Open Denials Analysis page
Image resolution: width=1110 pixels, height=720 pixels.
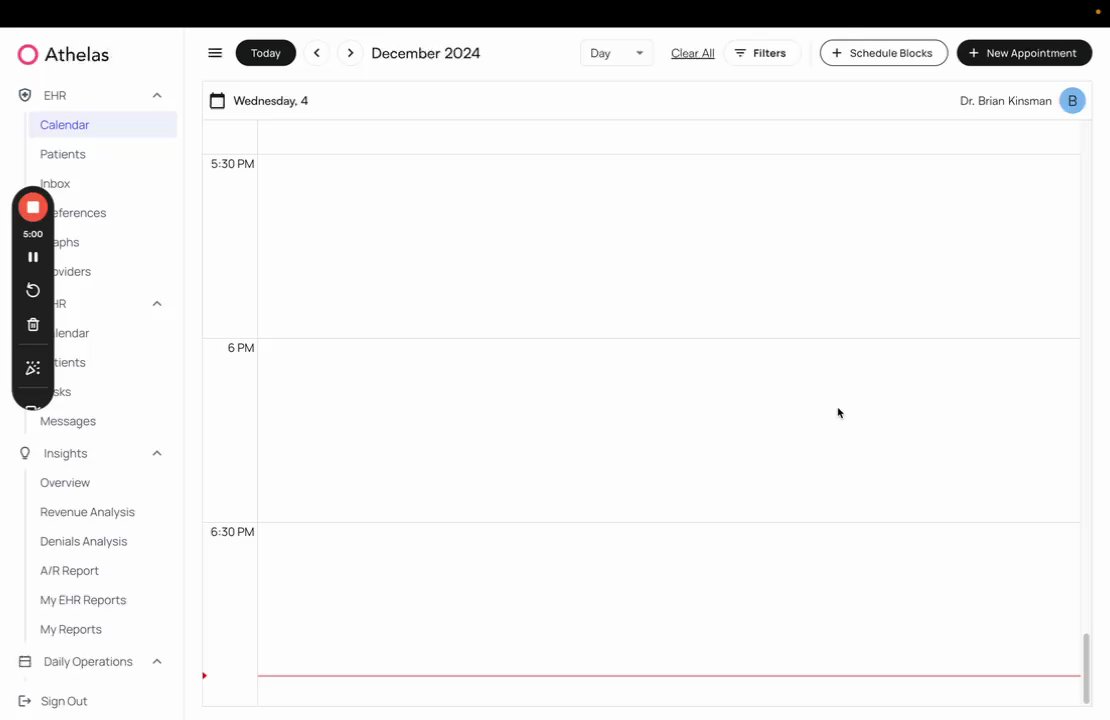(x=84, y=542)
